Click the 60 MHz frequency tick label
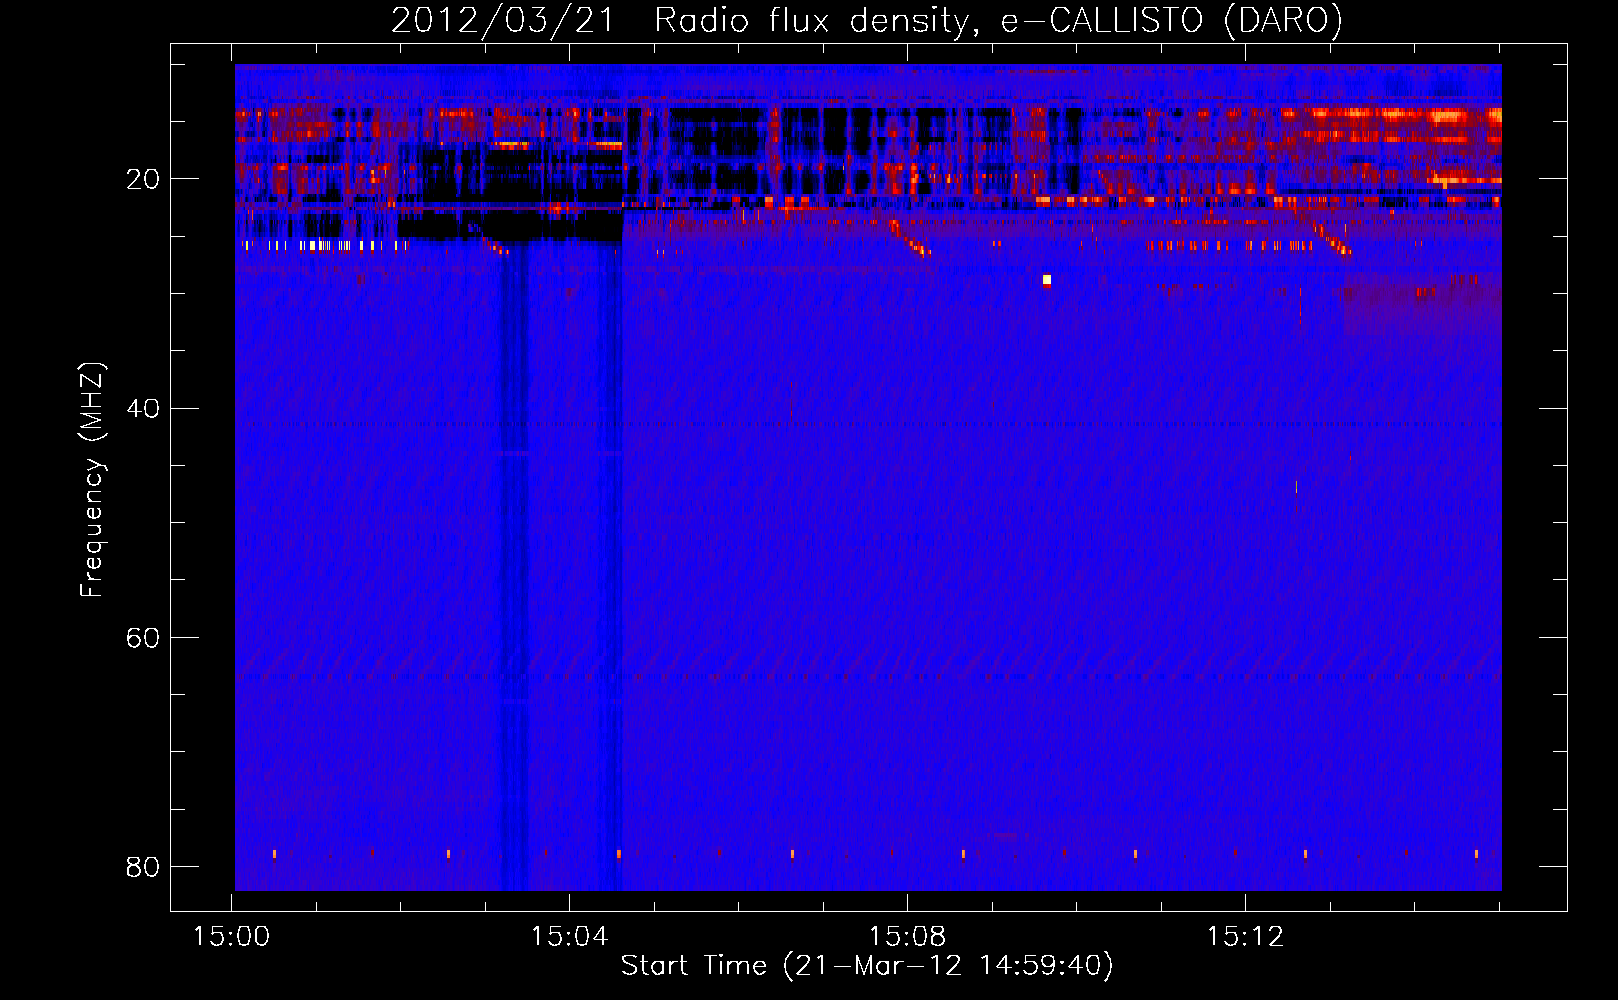1618x1000 pixels. point(143,637)
